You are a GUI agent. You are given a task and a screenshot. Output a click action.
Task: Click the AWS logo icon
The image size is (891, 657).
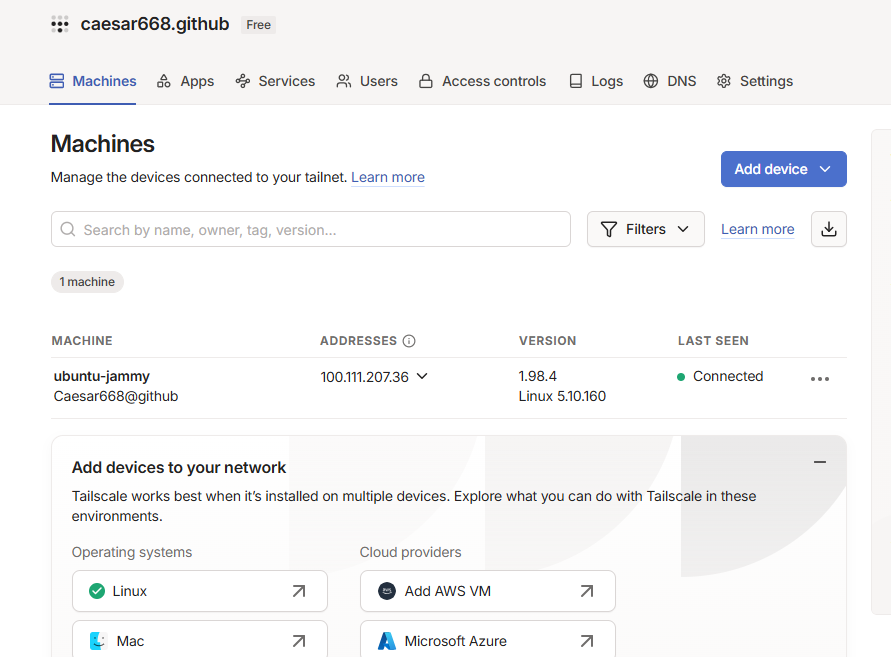[387, 591]
